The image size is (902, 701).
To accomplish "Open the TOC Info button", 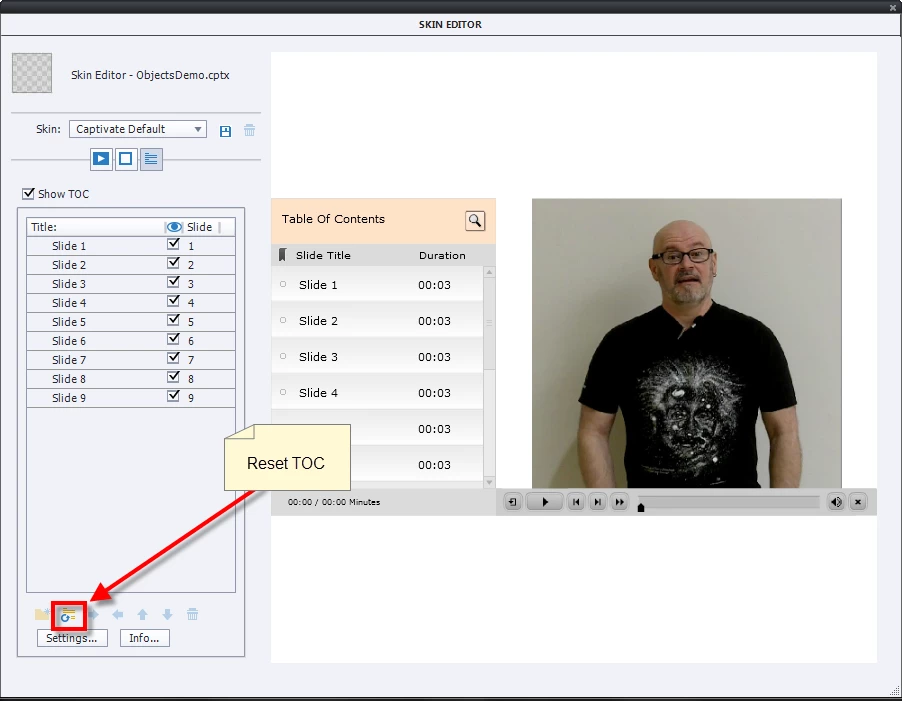I will click(x=144, y=638).
